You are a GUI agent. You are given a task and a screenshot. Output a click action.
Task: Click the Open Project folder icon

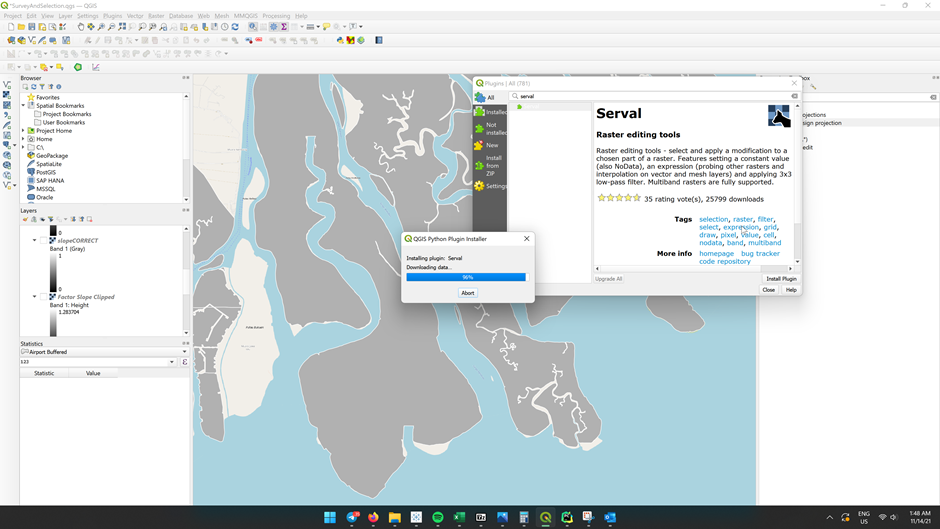[21, 27]
